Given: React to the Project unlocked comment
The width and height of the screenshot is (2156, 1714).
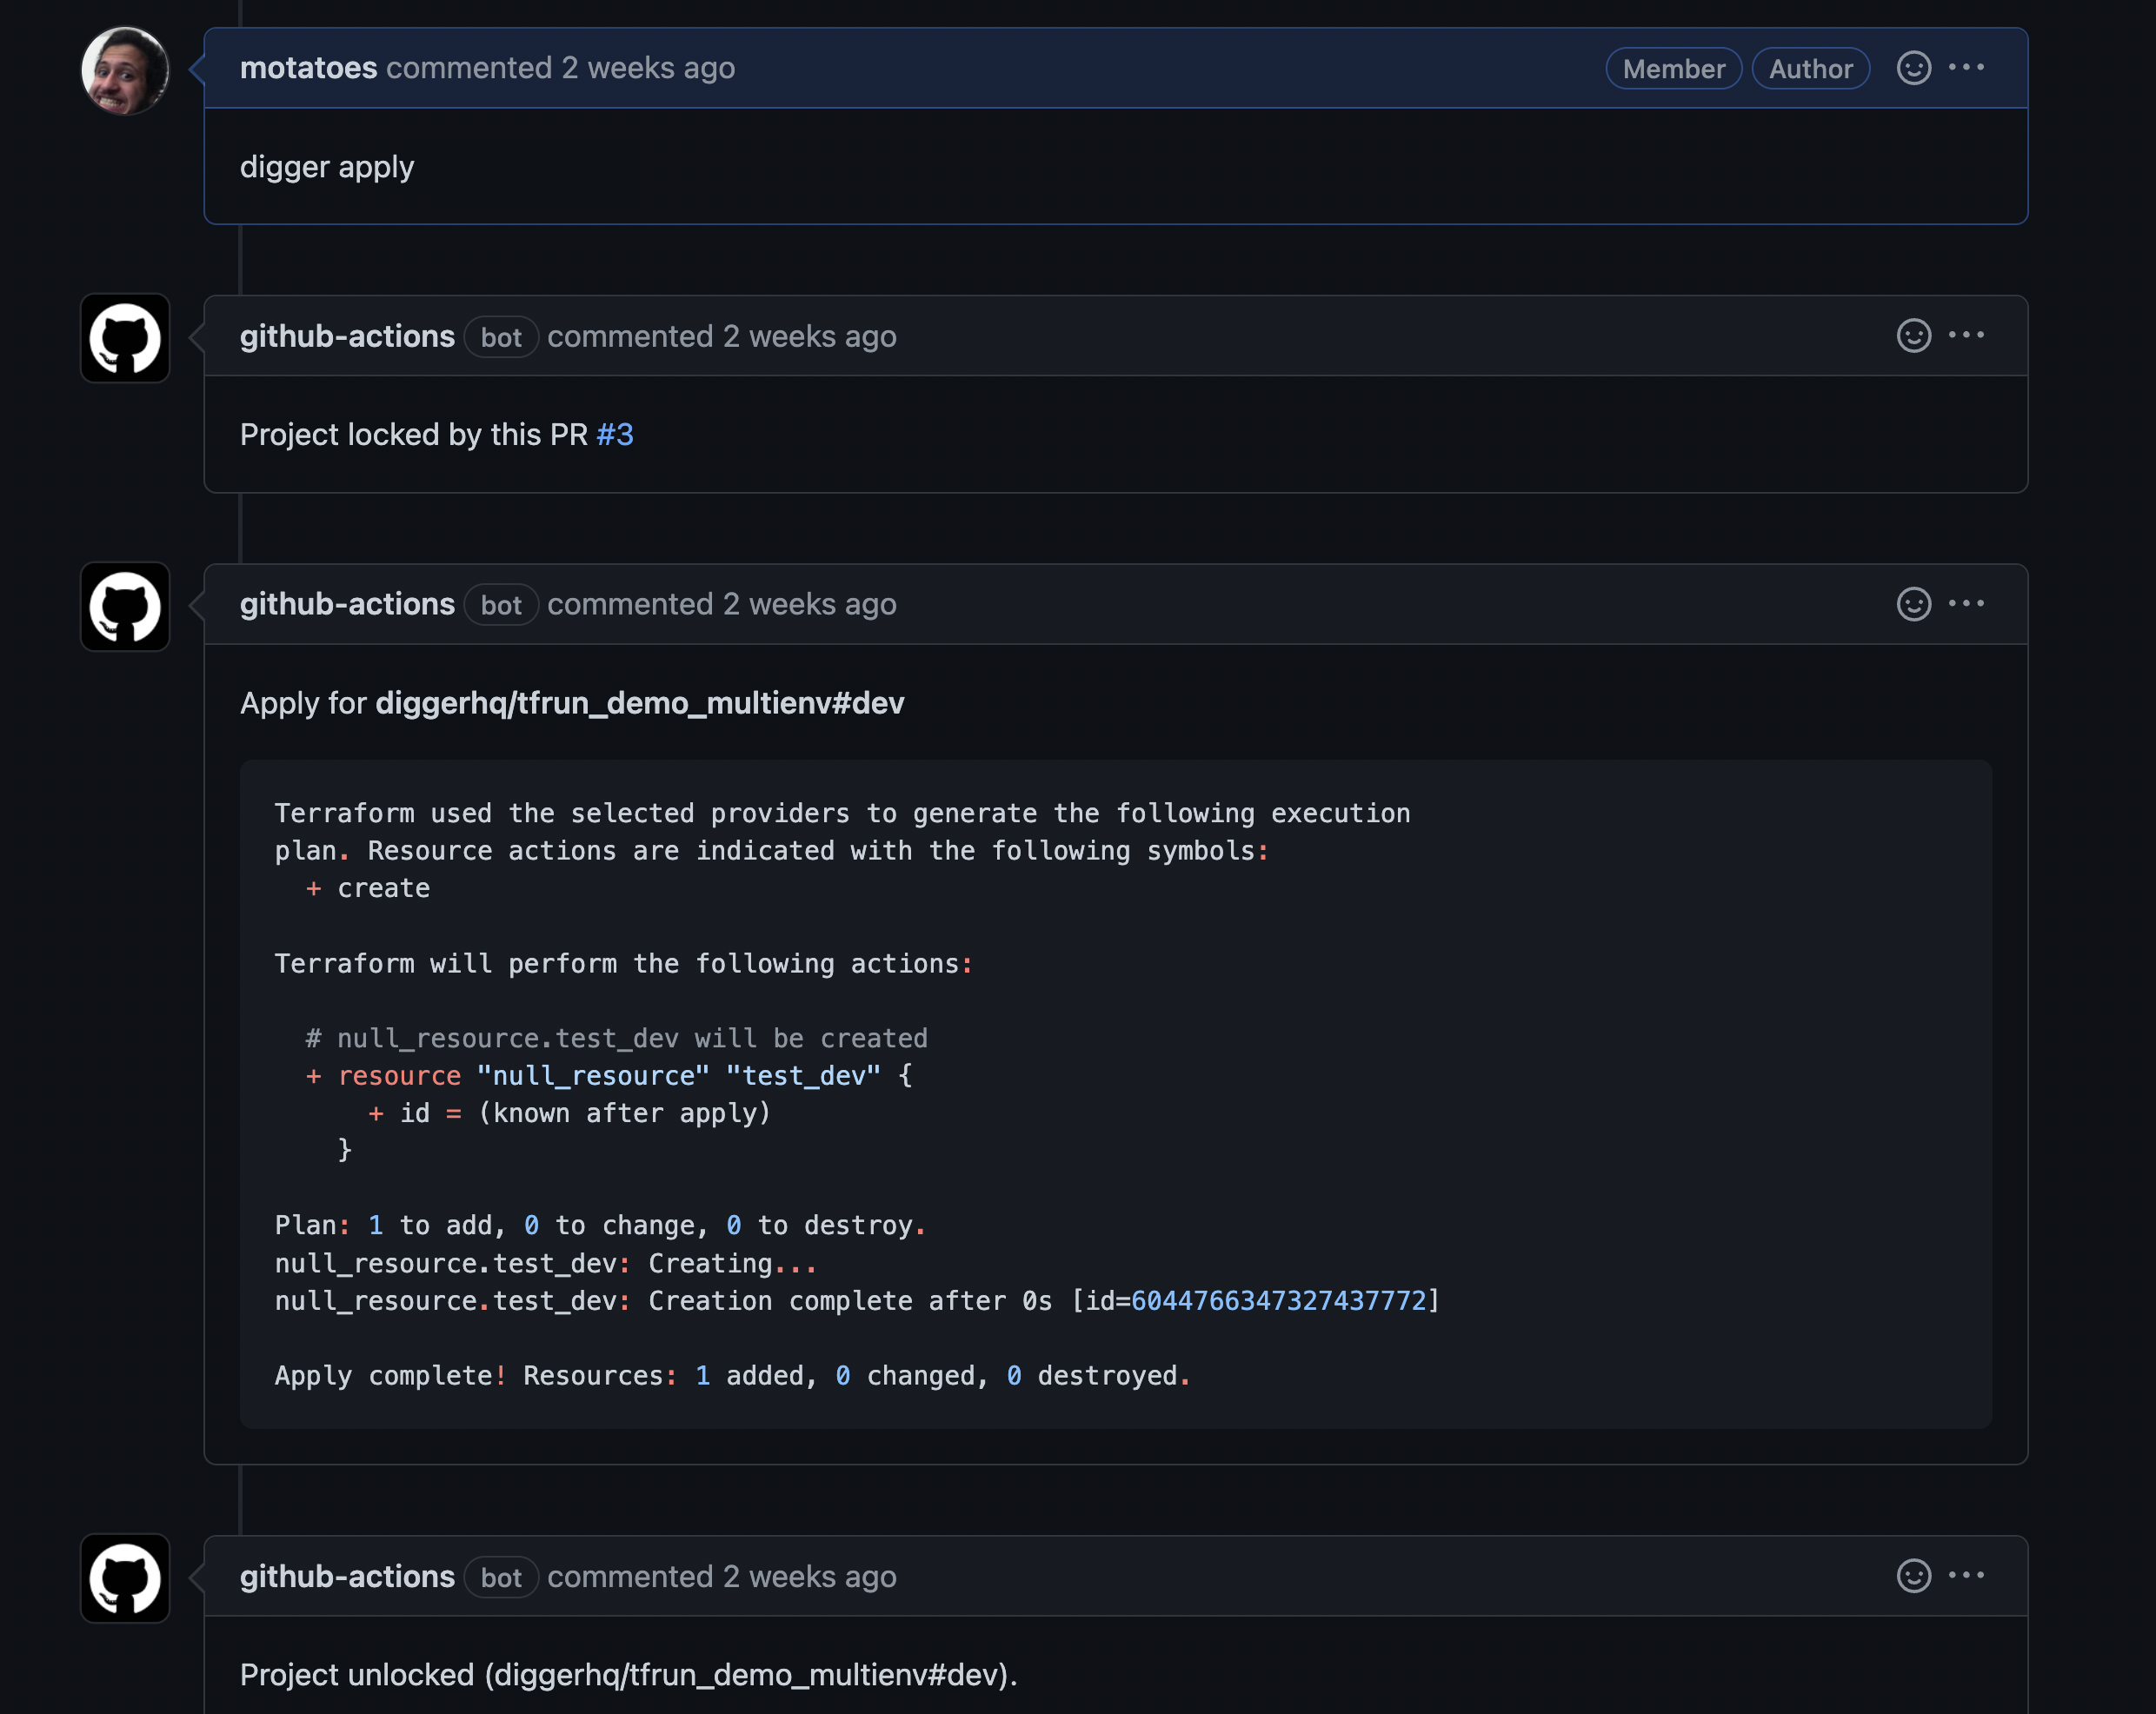Looking at the screenshot, I should 1913,1576.
